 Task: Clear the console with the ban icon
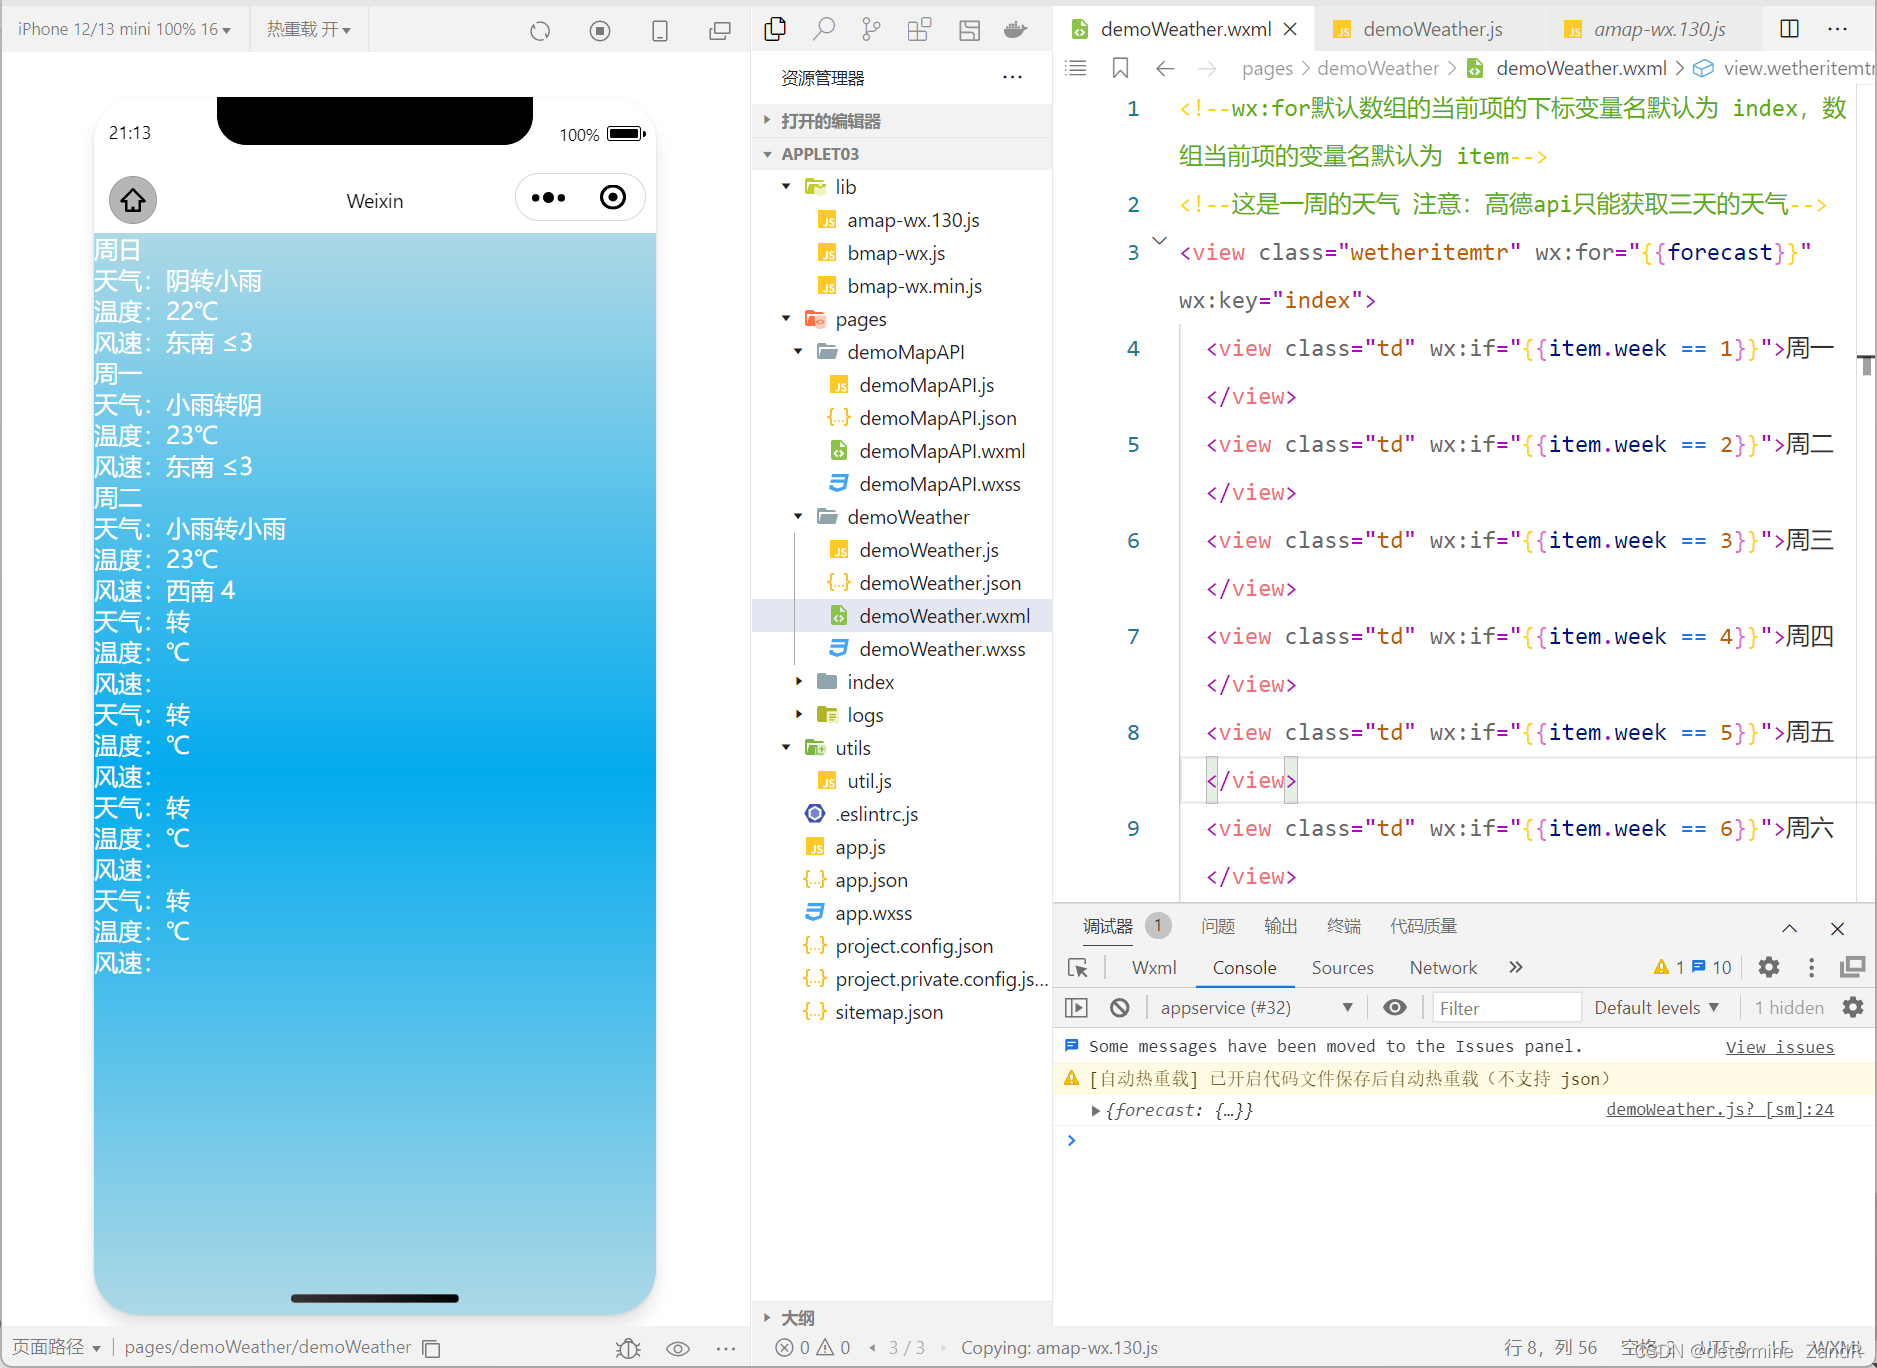[1120, 1008]
